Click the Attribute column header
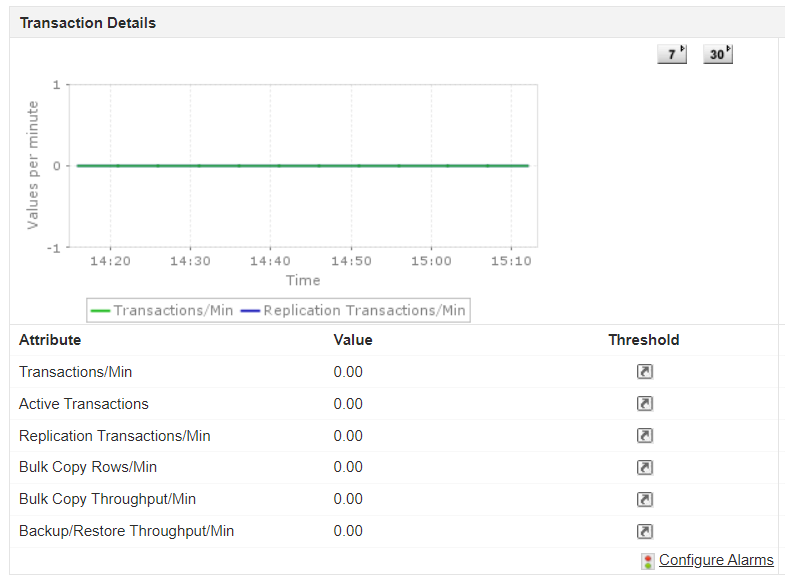Screen dimensions: 785x586 (50, 340)
